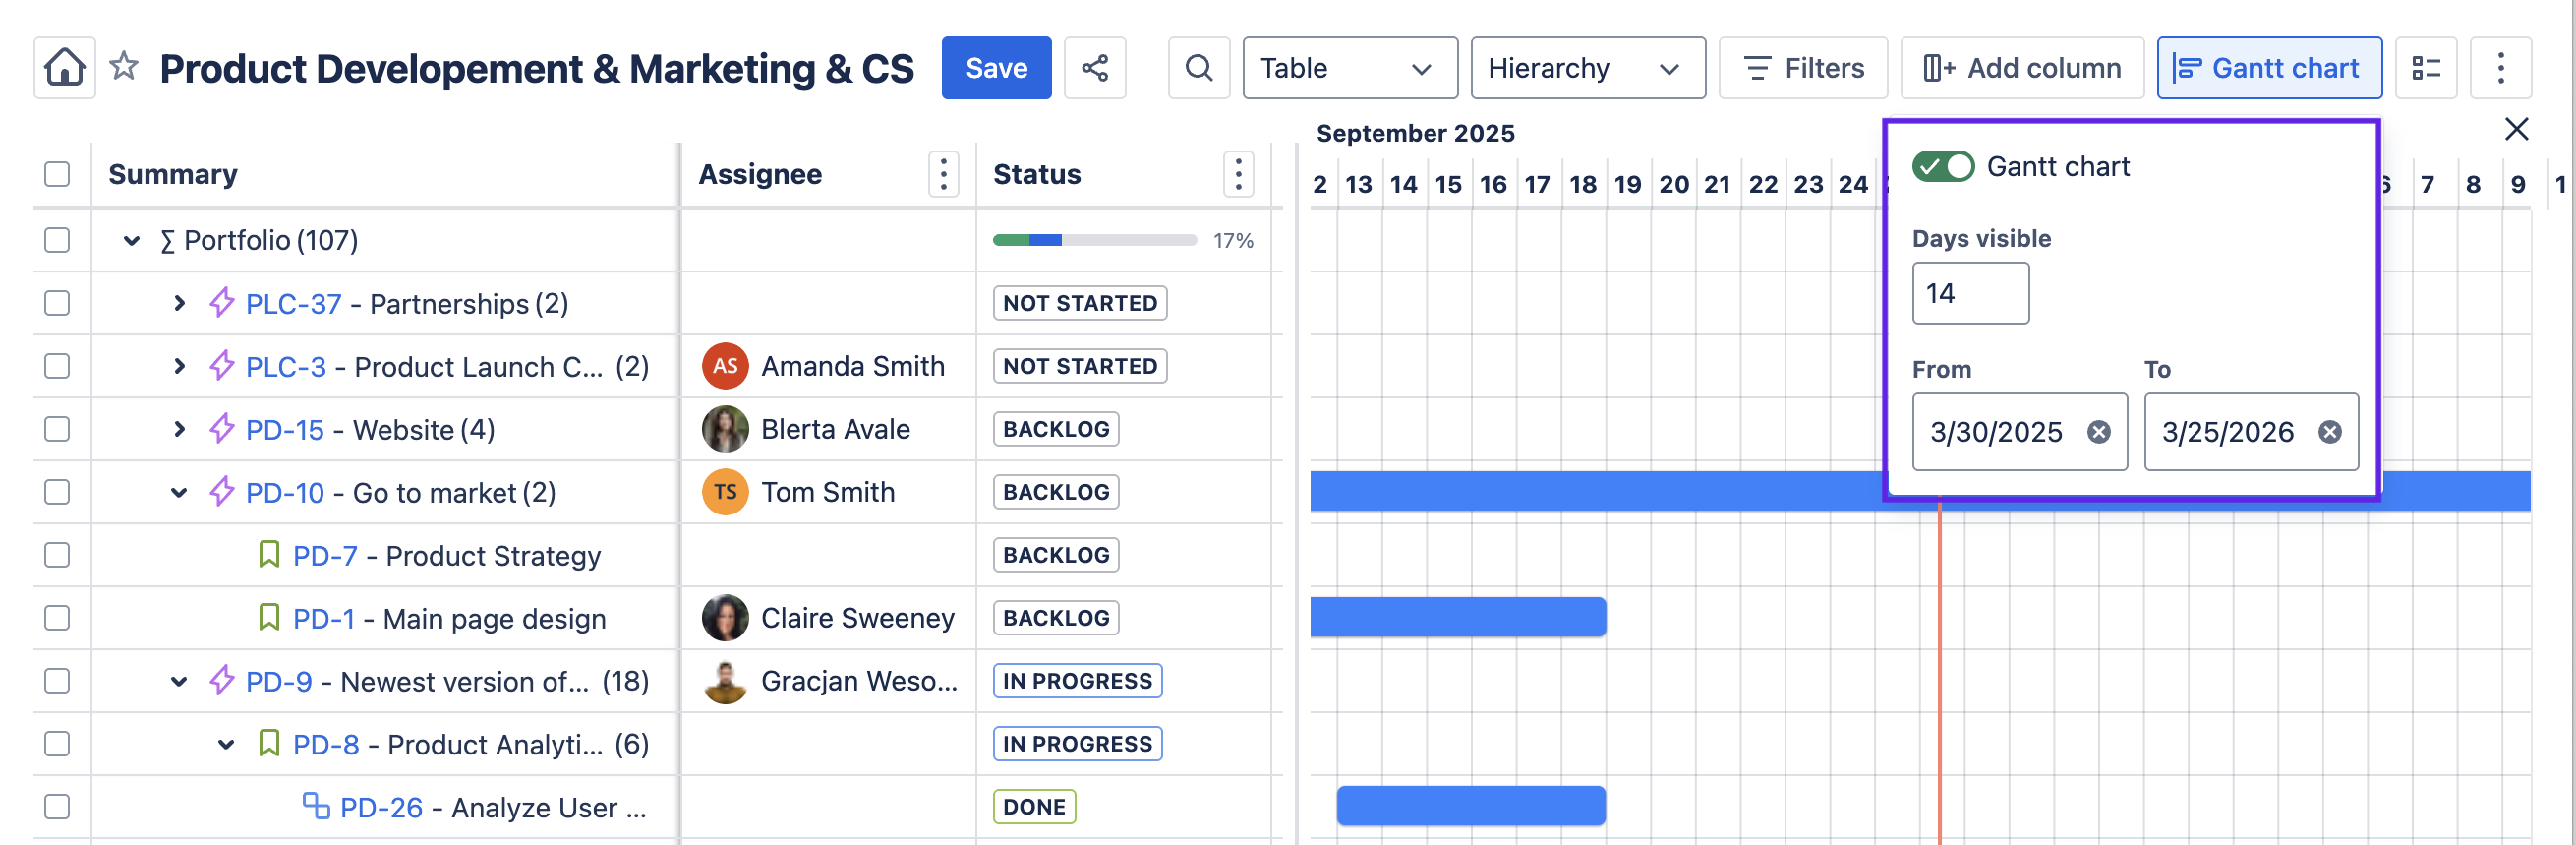Collapse the PD-10 Go to market row
The width and height of the screenshot is (2576, 845).
(x=179, y=492)
